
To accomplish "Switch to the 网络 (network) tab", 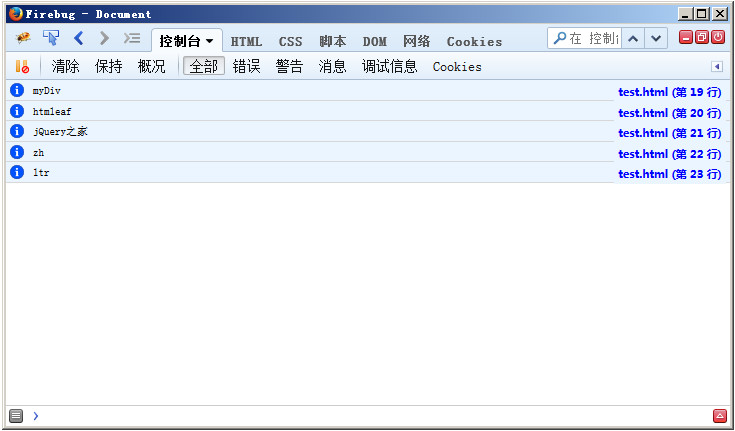I will [417, 41].
